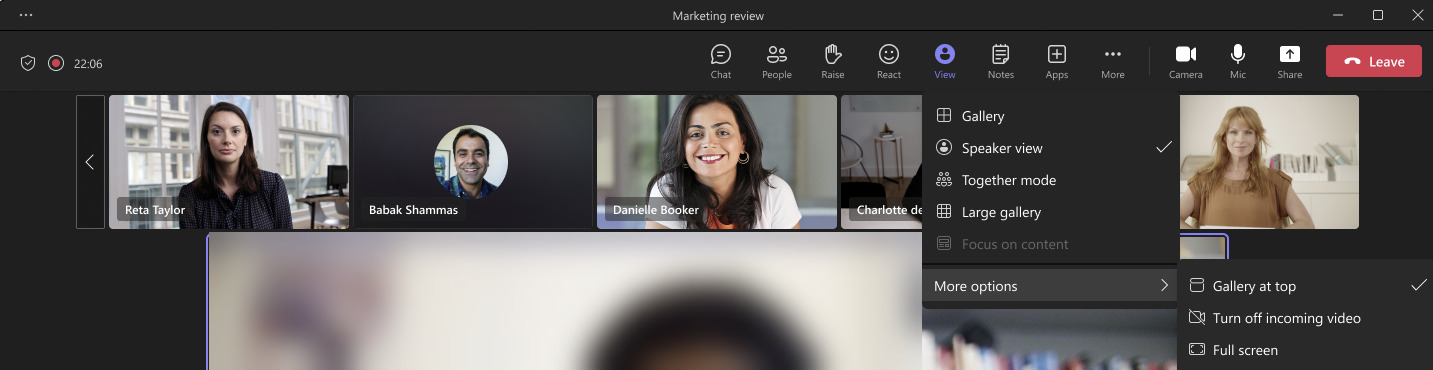This screenshot has width=1433, height=370.
Task: Switch to Together mode
Action: point(1051,180)
